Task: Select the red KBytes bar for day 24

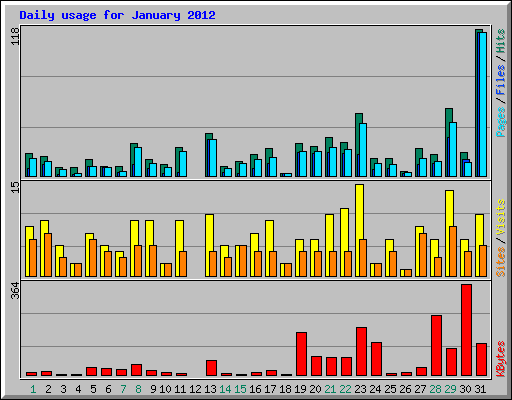Action: coord(376,359)
